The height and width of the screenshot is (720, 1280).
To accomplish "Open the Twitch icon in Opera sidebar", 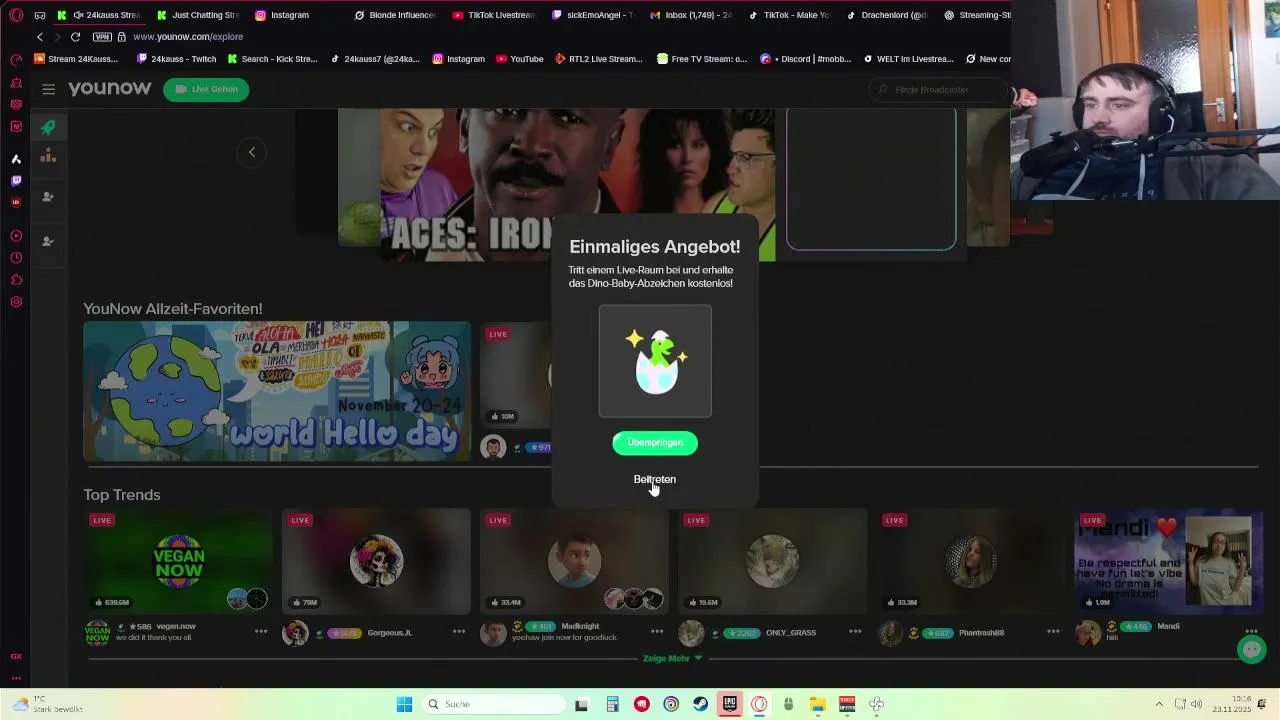I will point(16,181).
